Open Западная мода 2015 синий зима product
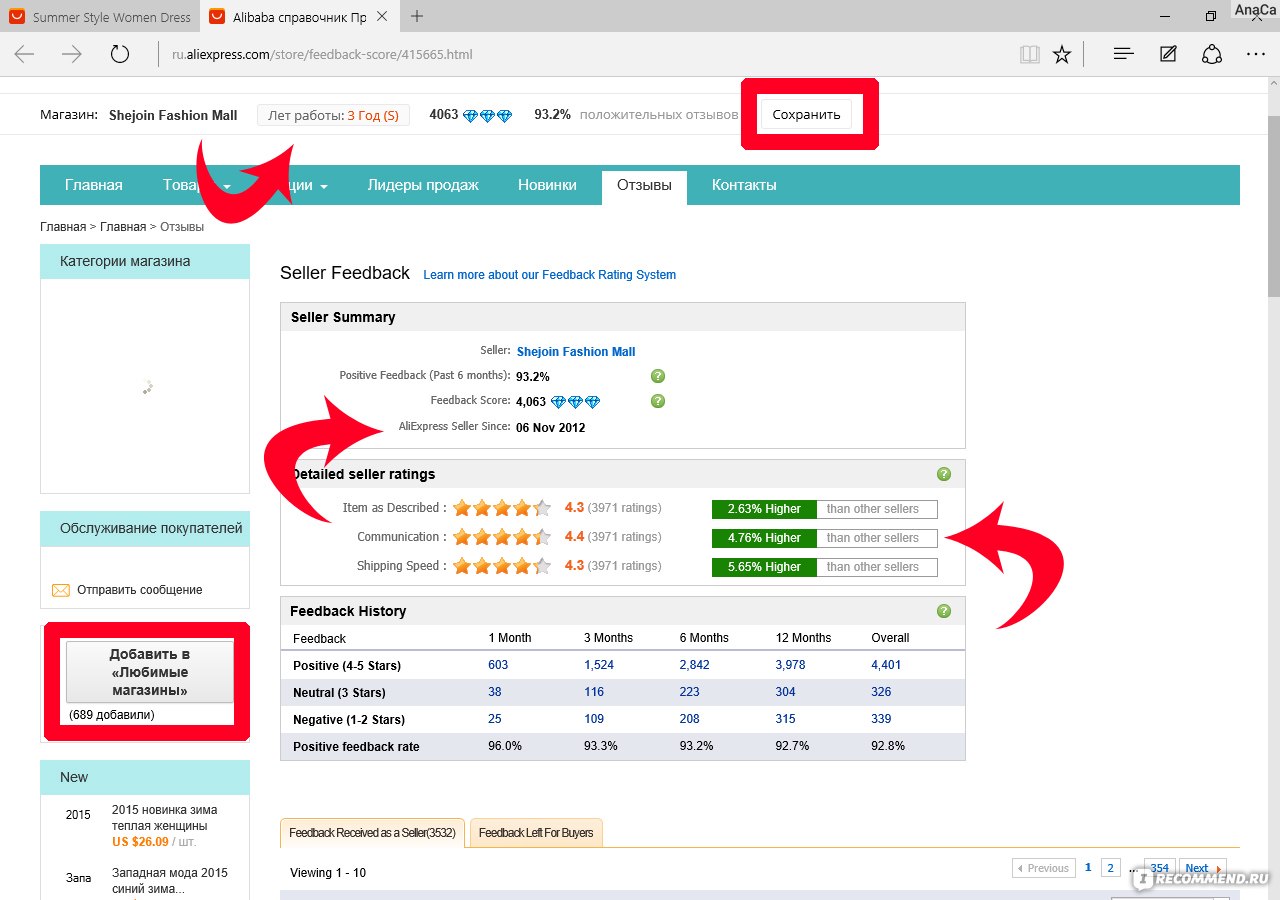The height and width of the screenshot is (900, 1280). [x=170, y=881]
